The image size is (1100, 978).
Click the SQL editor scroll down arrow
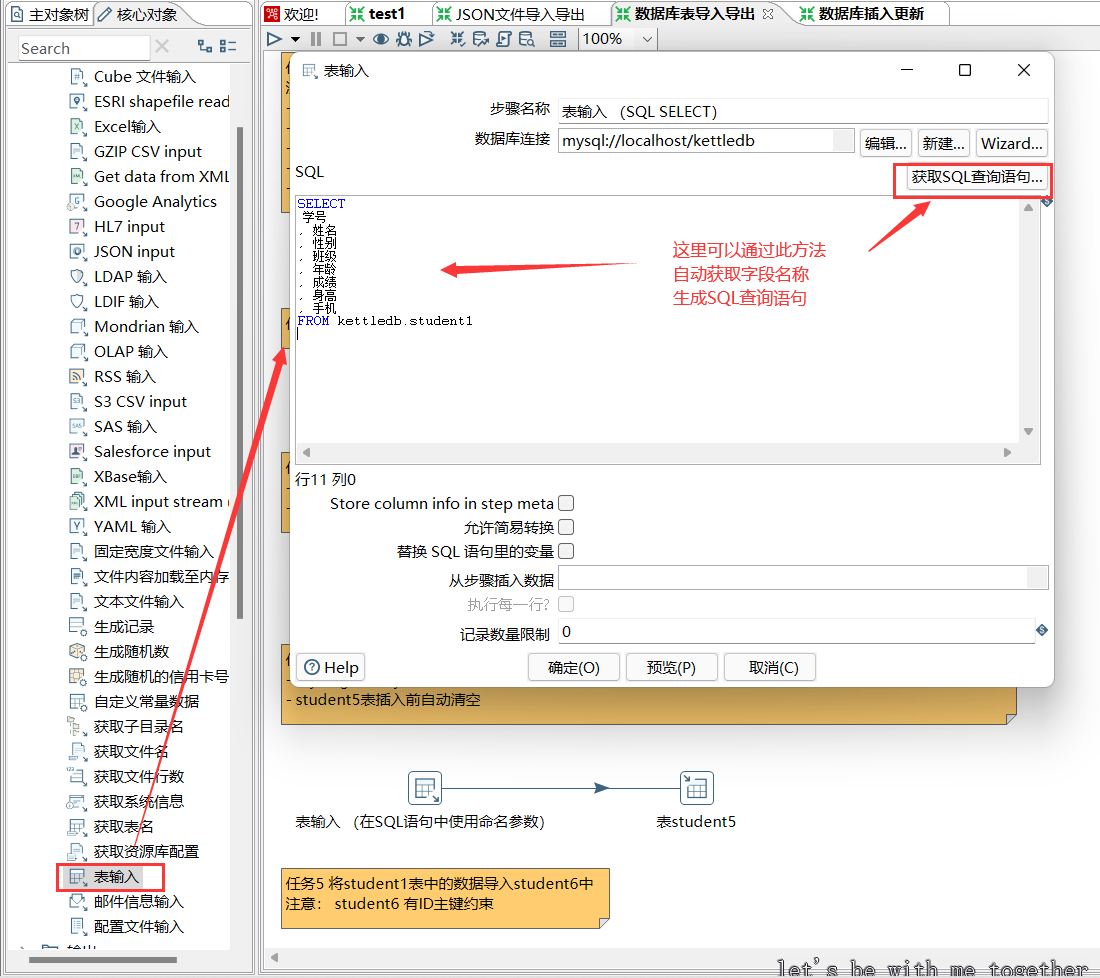[1028, 431]
